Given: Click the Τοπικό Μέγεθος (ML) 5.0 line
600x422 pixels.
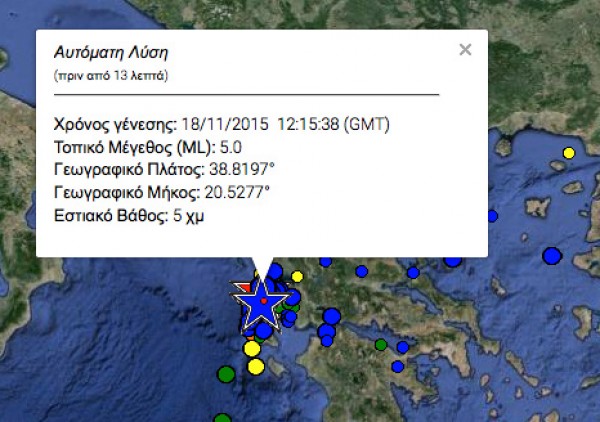Looking at the screenshot, I should tap(149, 147).
